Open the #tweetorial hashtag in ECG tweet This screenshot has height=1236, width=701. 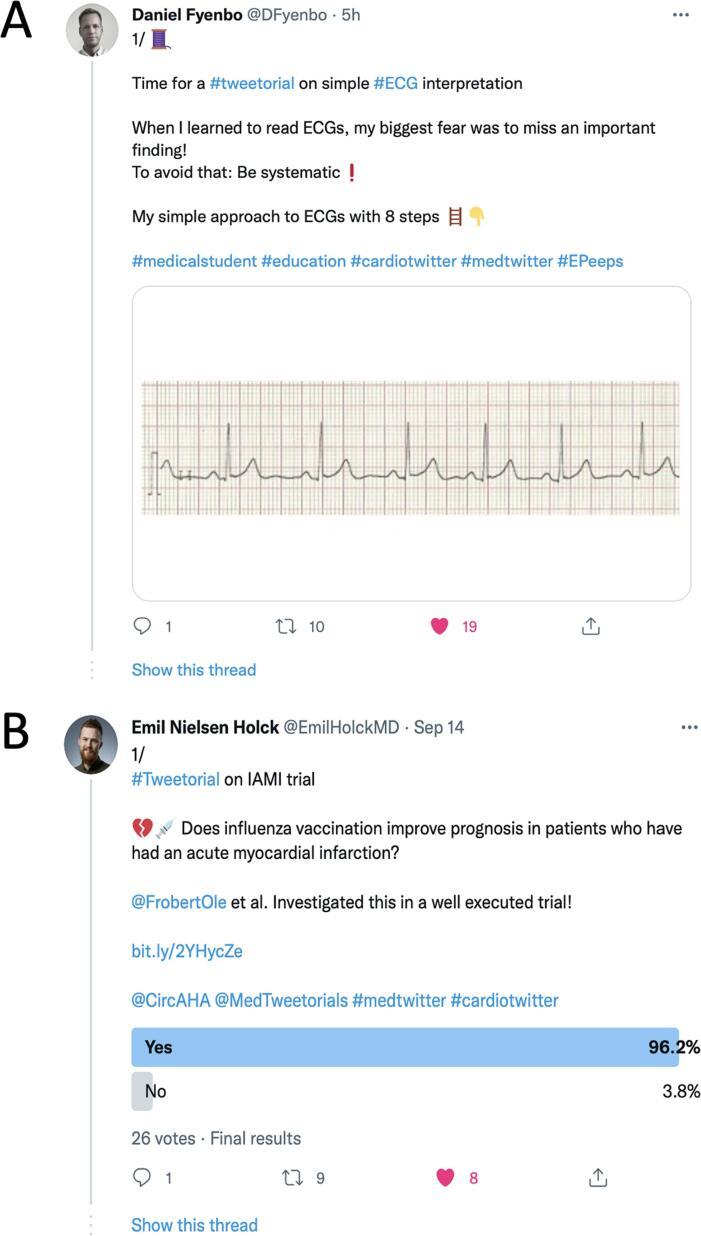[x=252, y=83]
